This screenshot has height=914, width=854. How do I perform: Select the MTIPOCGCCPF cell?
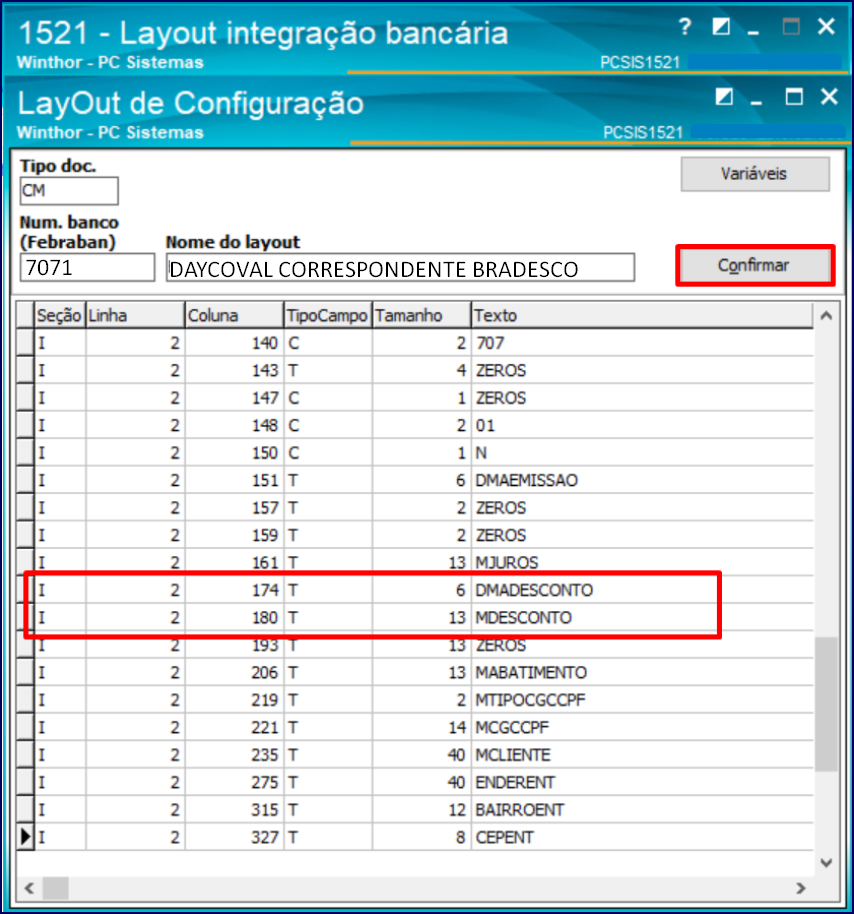click(x=641, y=699)
